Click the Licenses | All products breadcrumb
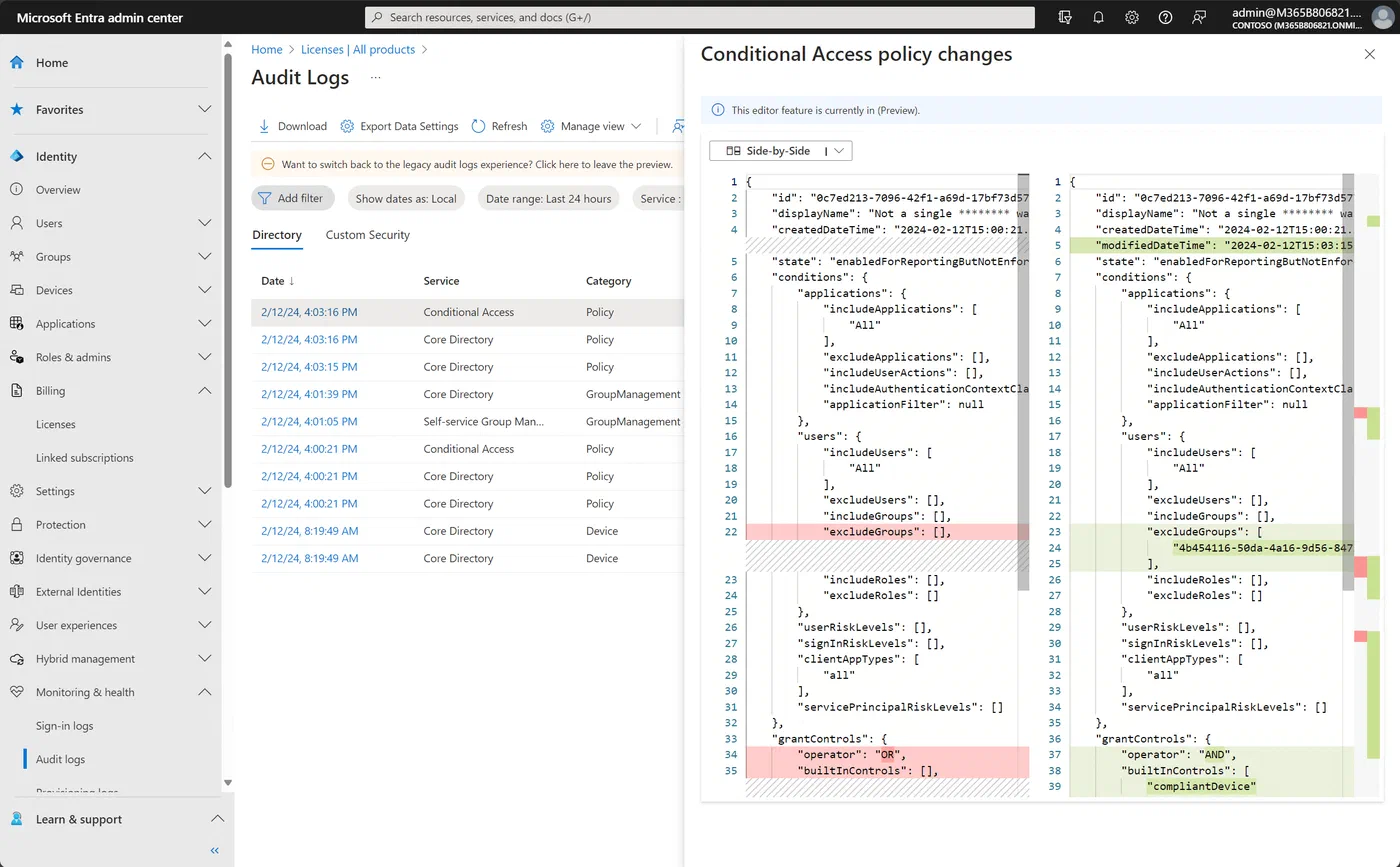The image size is (1400, 867). coord(357,49)
